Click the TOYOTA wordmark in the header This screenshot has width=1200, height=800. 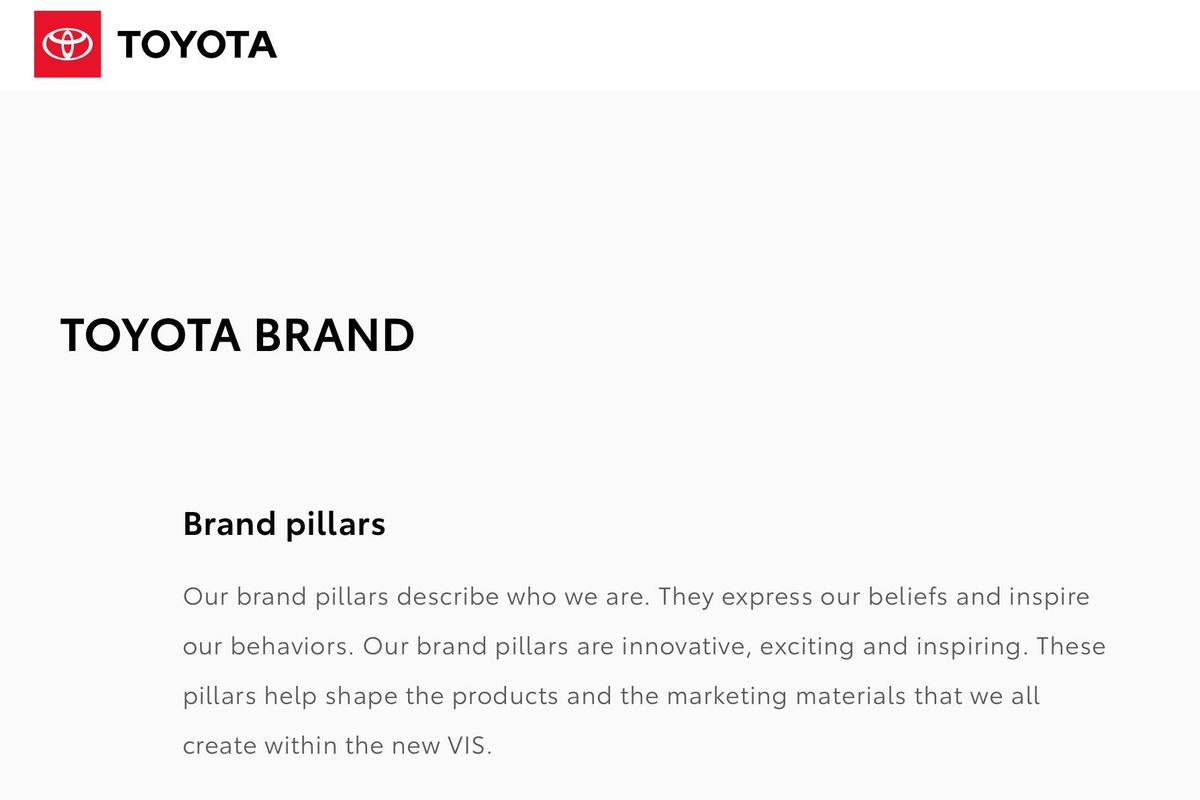coord(197,45)
